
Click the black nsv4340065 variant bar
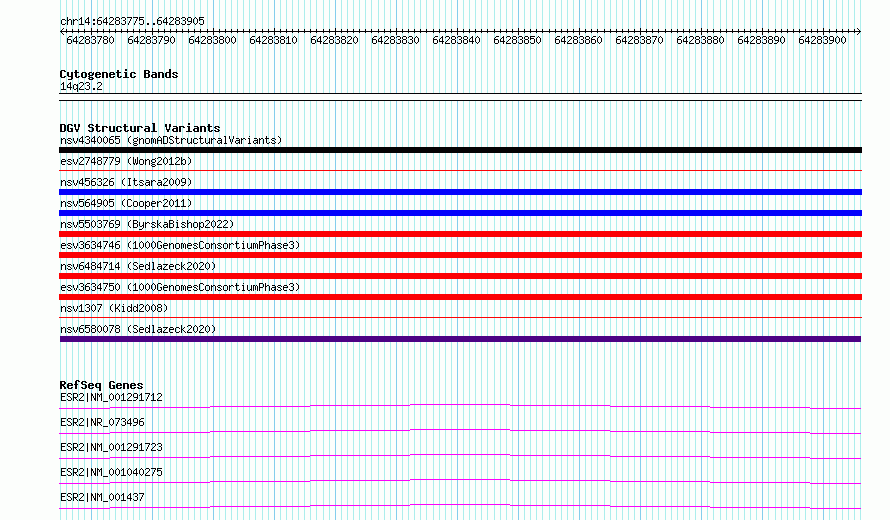(460, 150)
